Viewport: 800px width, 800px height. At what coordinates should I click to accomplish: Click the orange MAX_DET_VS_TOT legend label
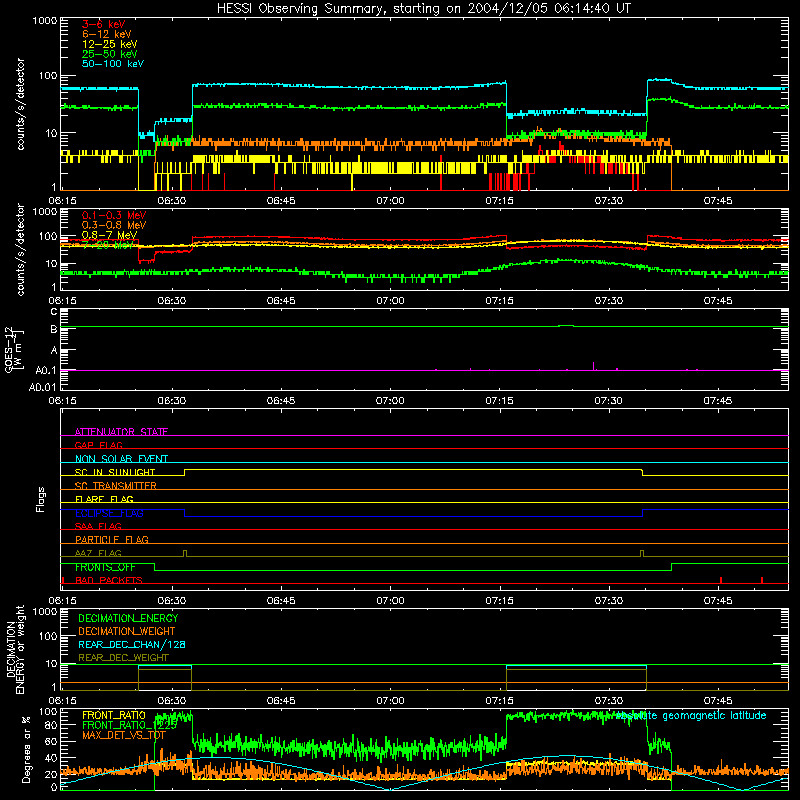pyautogui.click(x=124, y=735)
